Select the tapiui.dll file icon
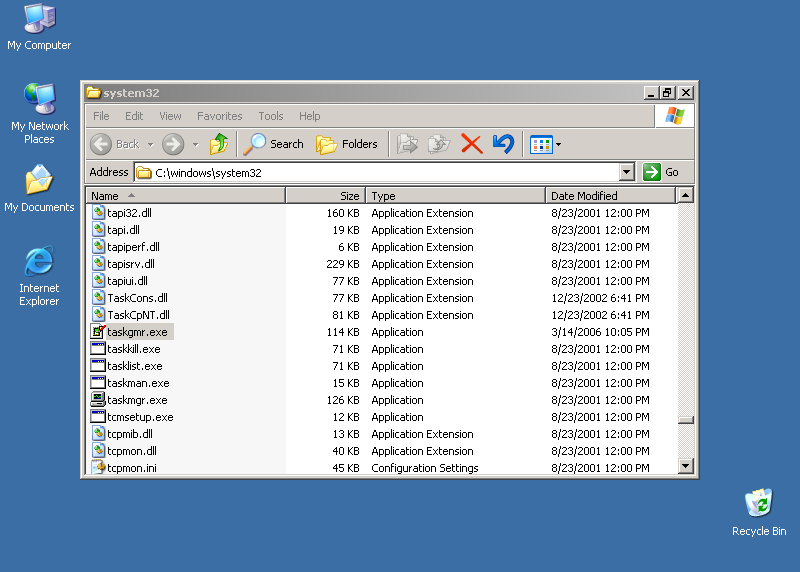The width and height of the screenshot is (800, 572). 98,281
